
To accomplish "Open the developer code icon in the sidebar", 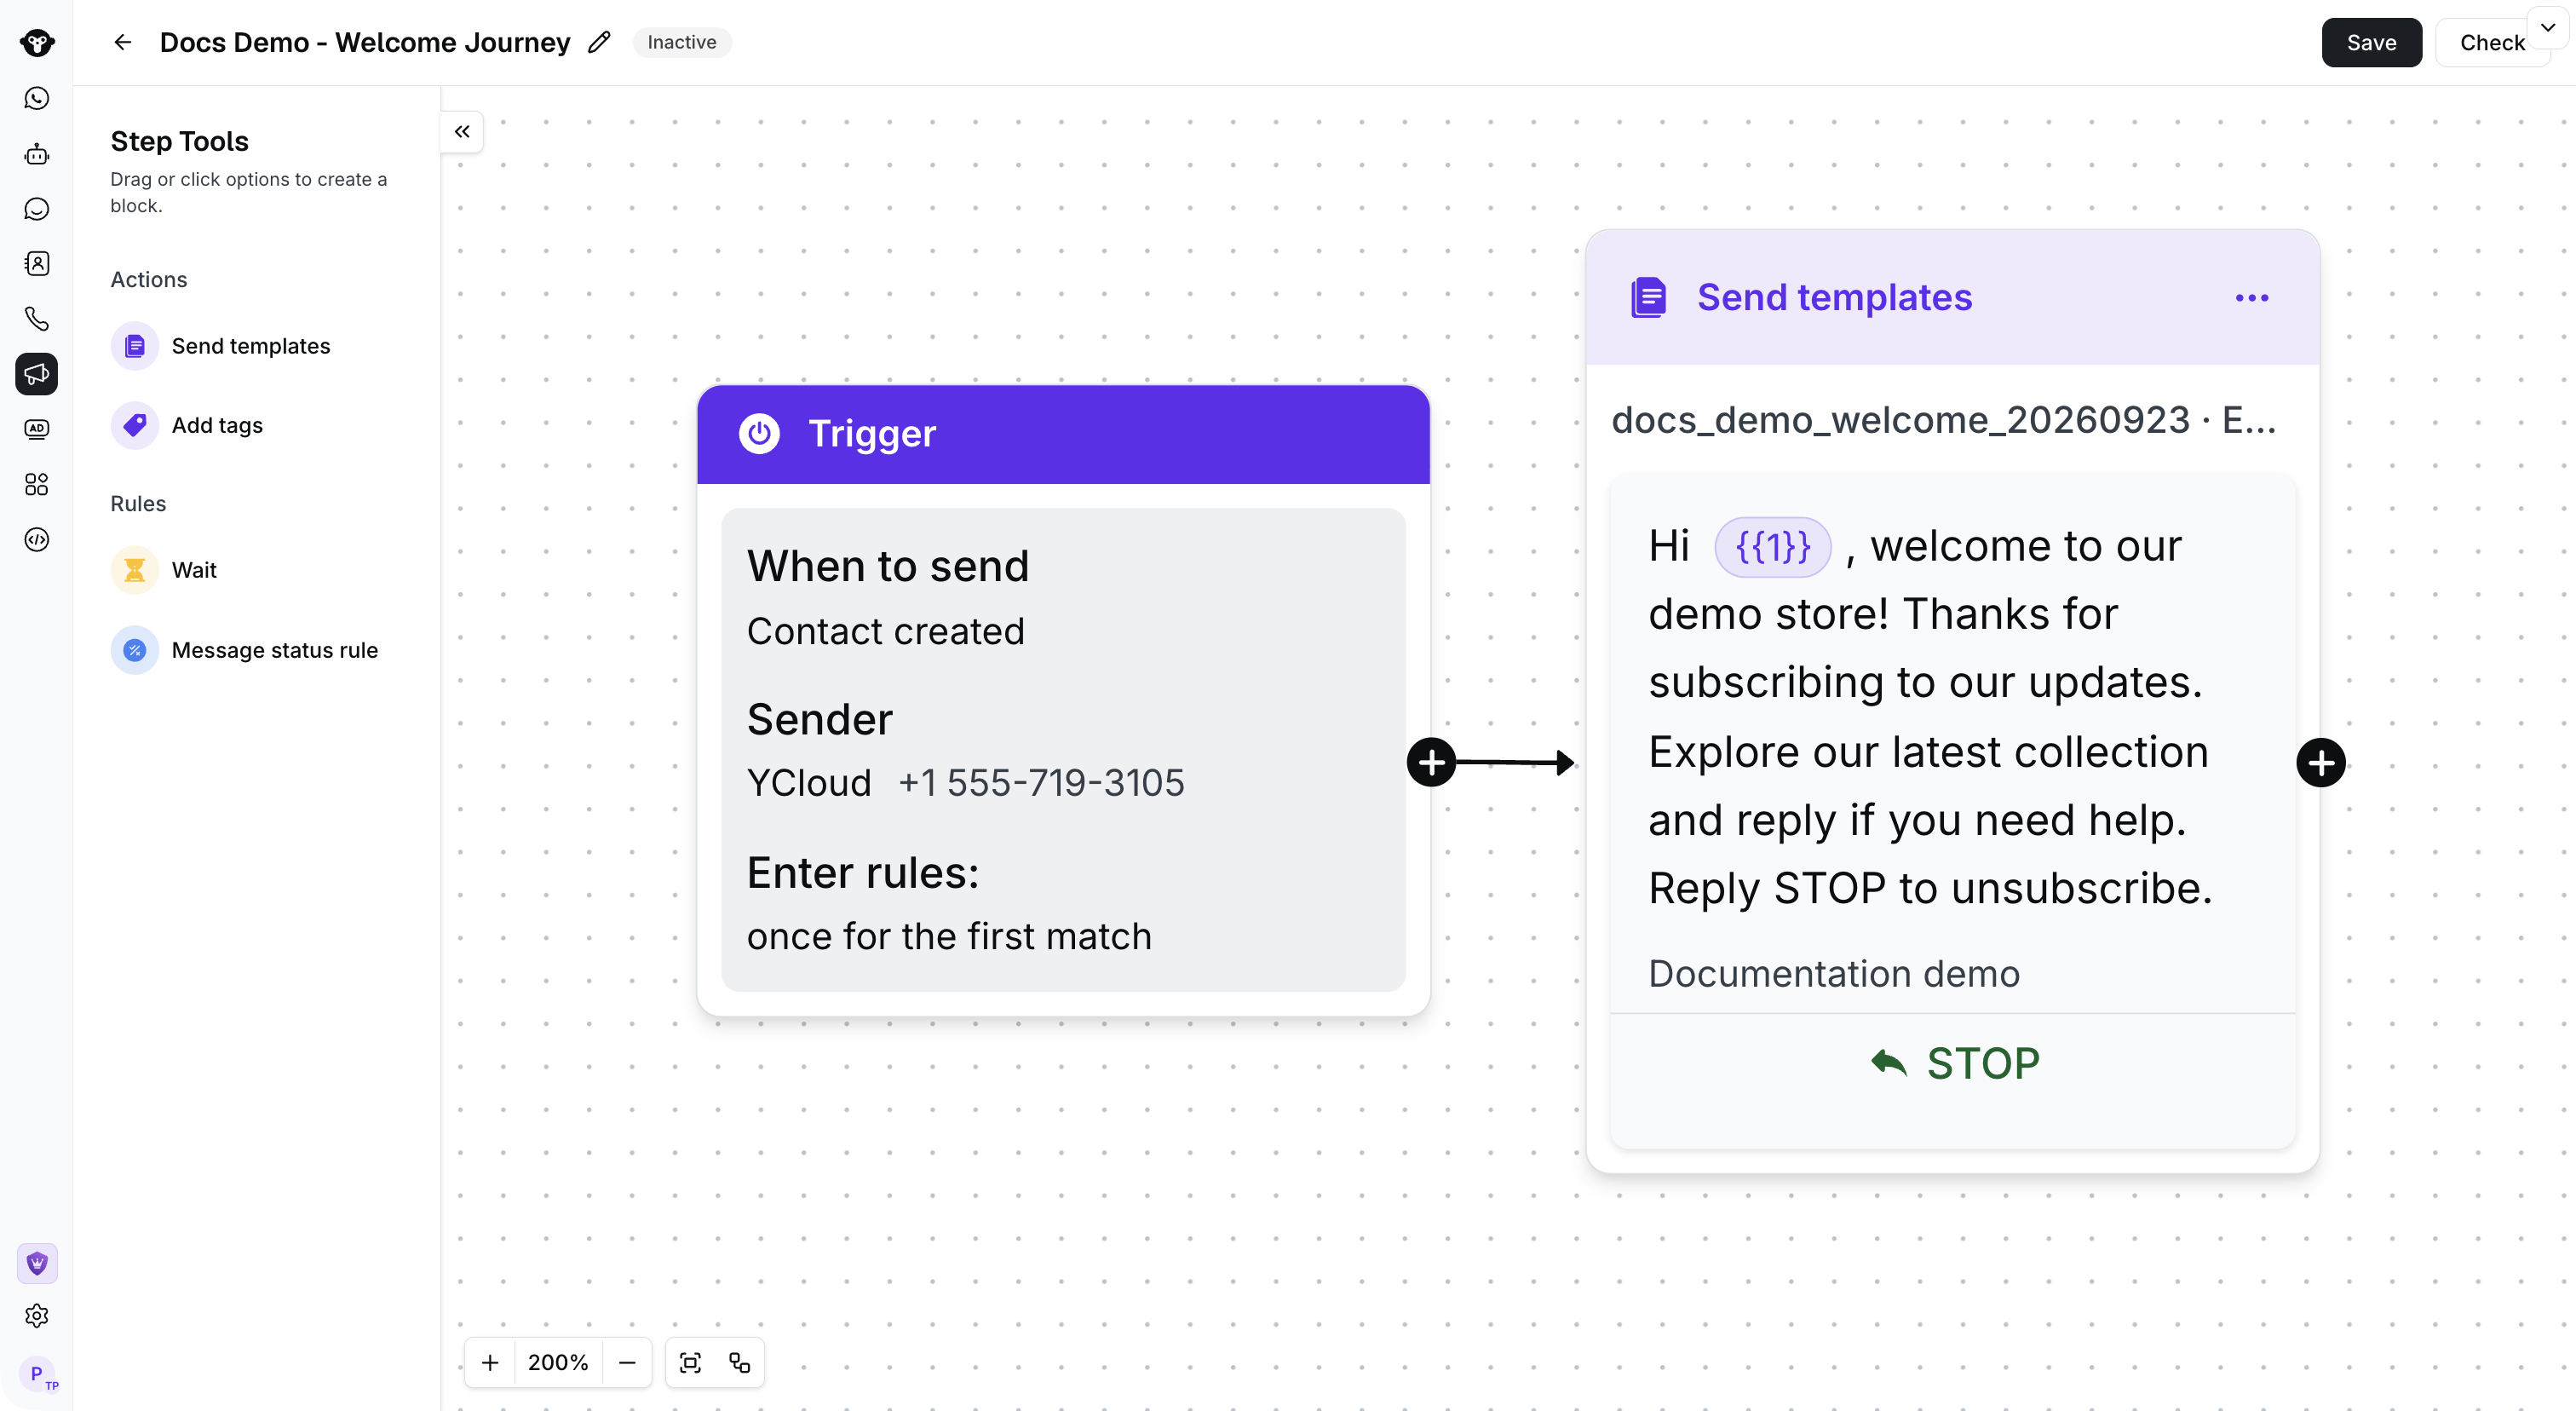I will (37, 540).
